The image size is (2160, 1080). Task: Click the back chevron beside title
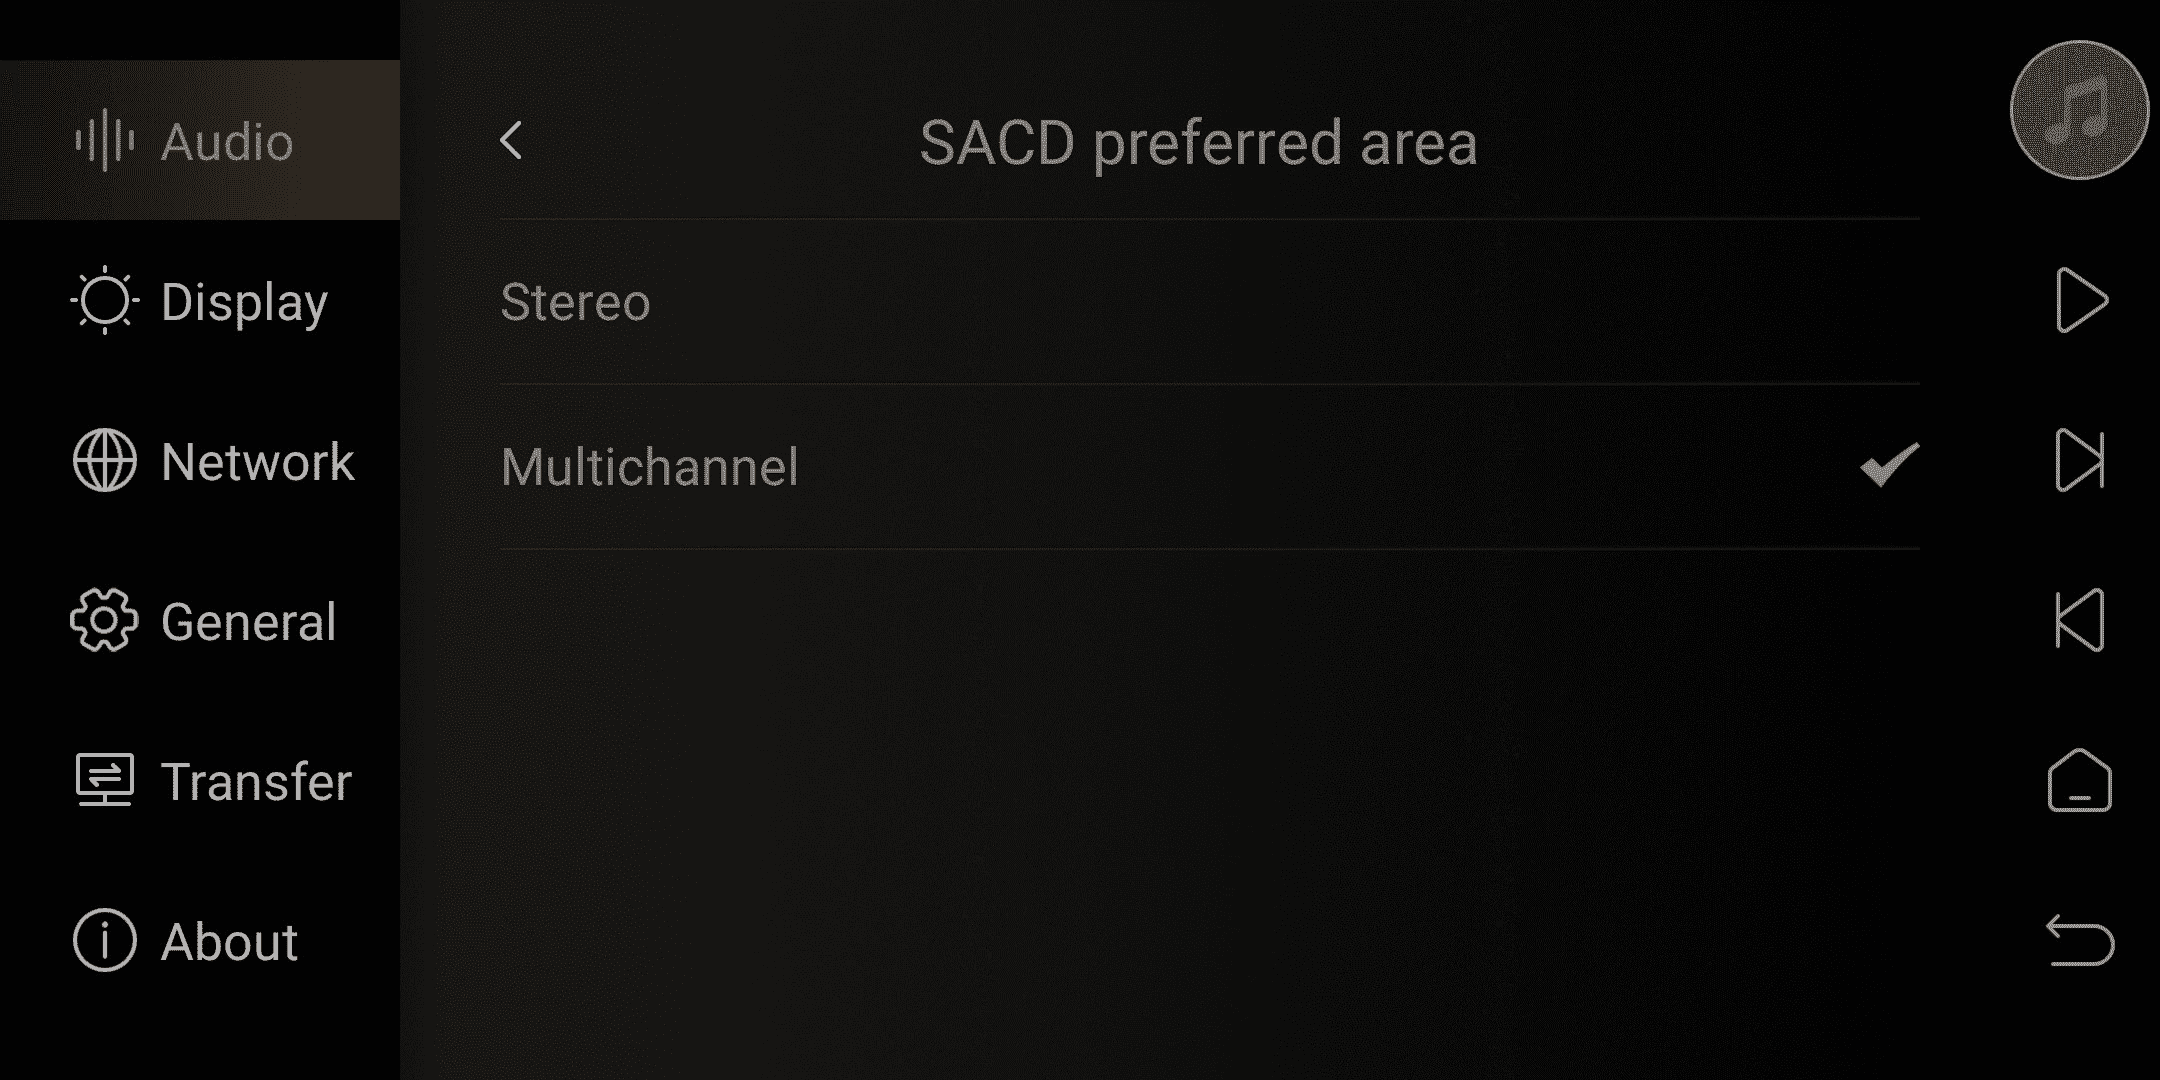[x=511, y=141]
